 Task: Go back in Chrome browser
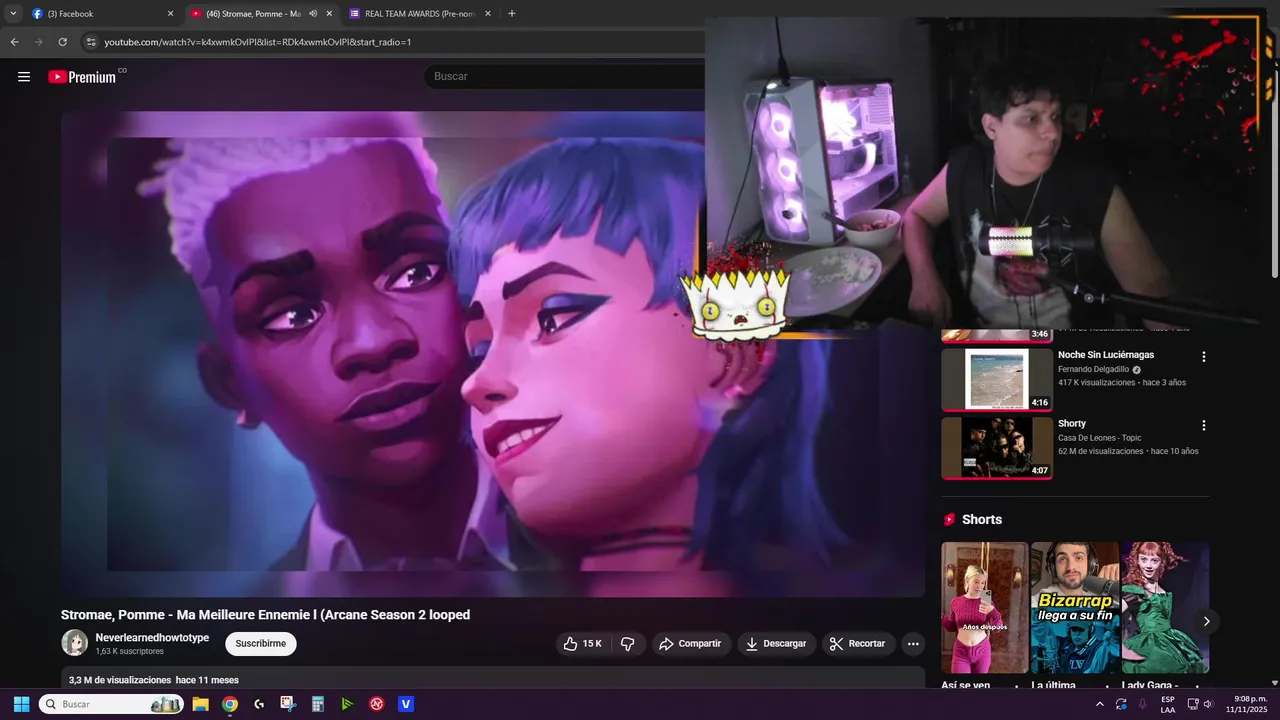(x=14, y=42)
